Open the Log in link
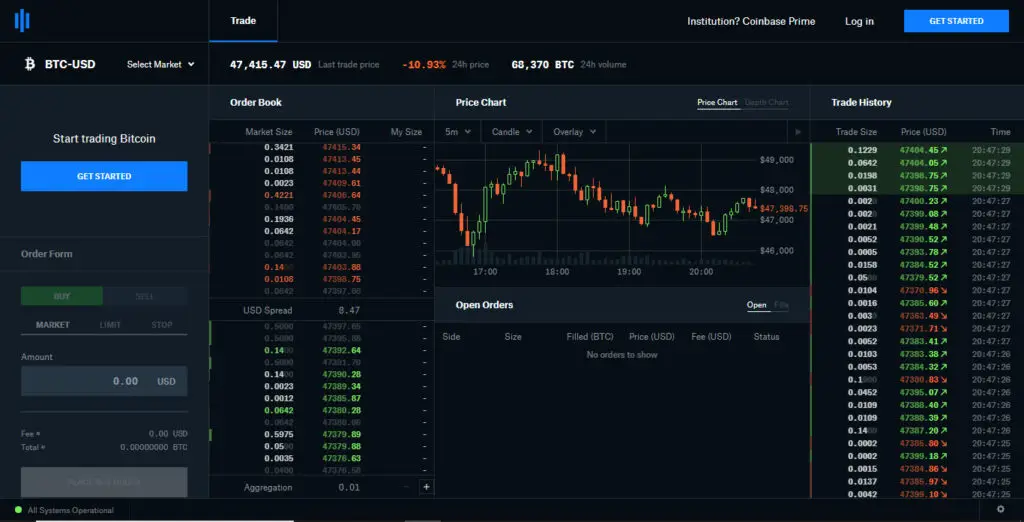The height and width of the screenshot is (522, 1024). pyautogui.click(x=859, y=22)
